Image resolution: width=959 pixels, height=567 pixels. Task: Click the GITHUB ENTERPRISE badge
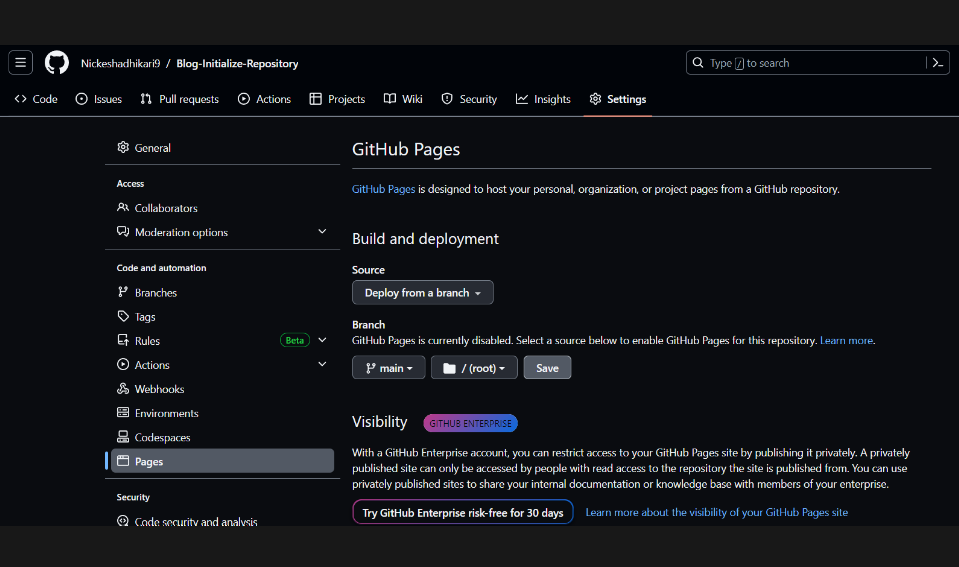click(470, 423)
